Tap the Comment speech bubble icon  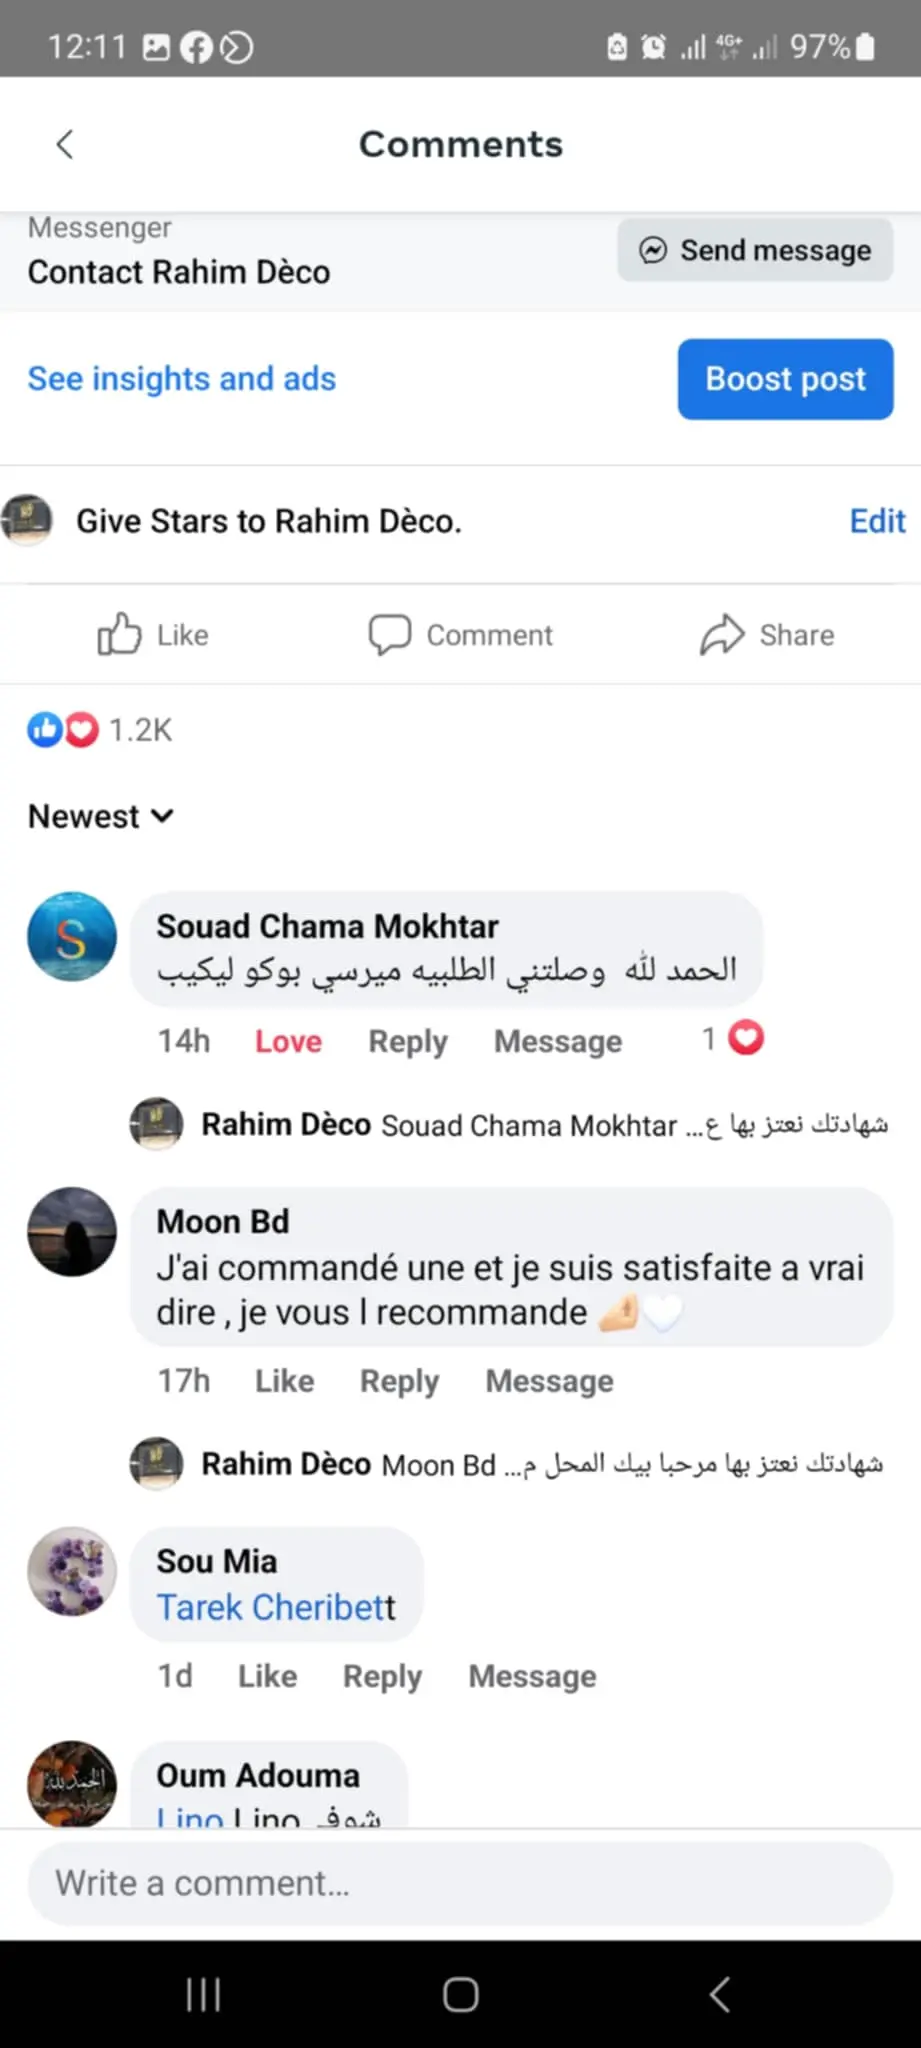pyautogui.click(x=389, y=634)
